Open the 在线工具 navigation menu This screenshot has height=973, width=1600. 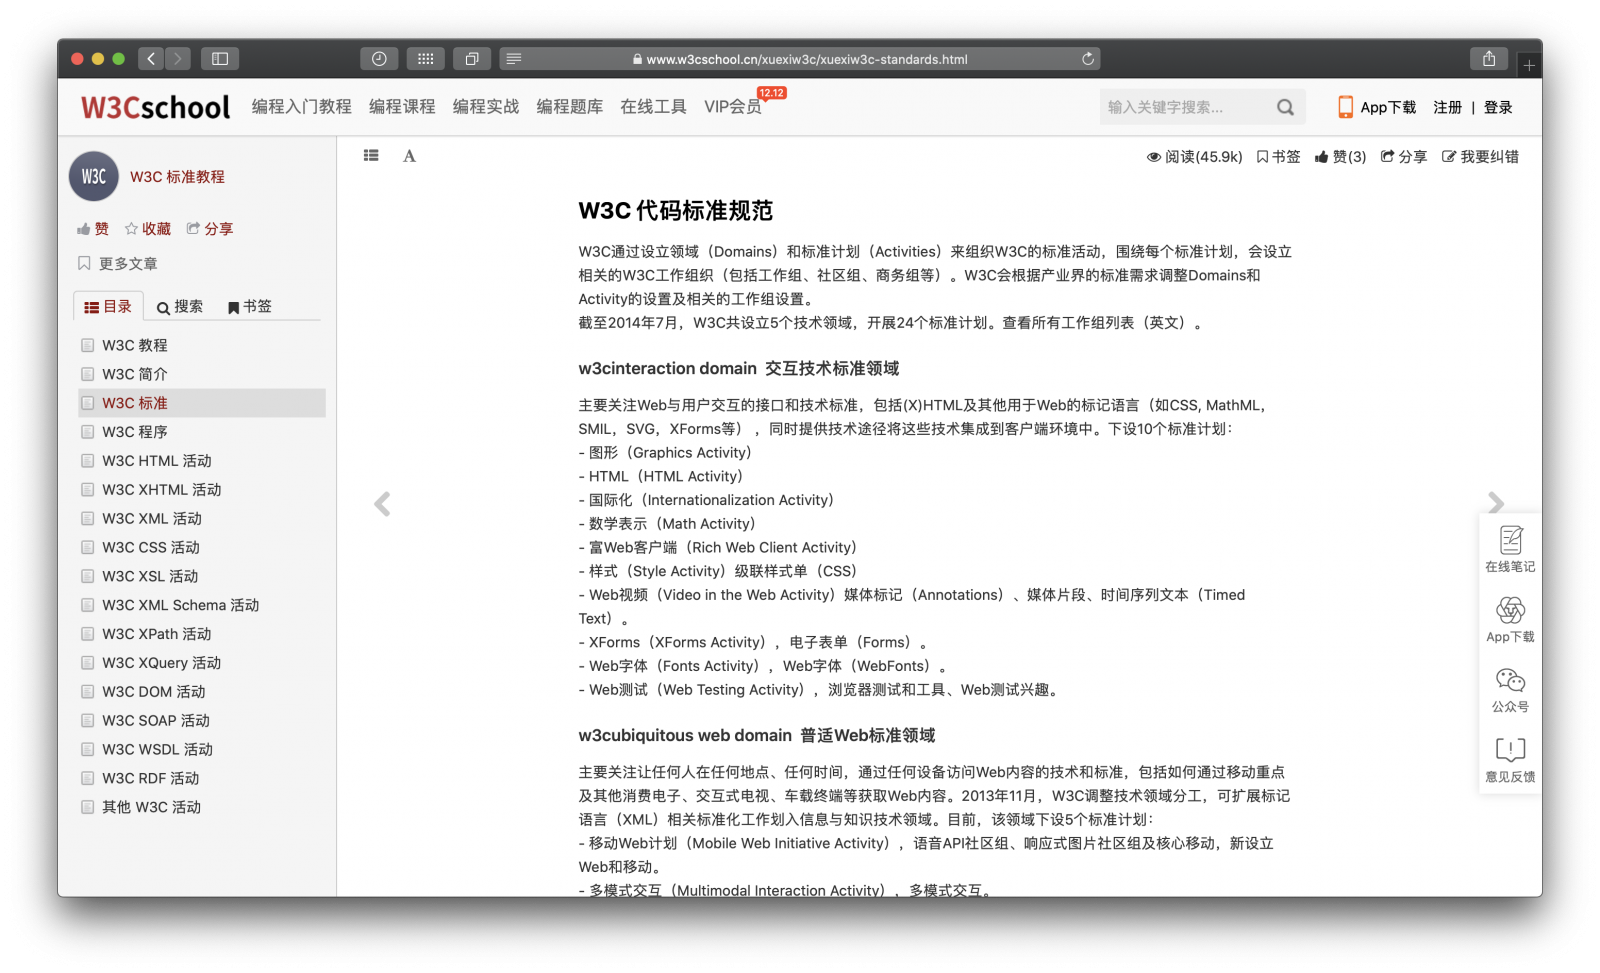point(653,107)
